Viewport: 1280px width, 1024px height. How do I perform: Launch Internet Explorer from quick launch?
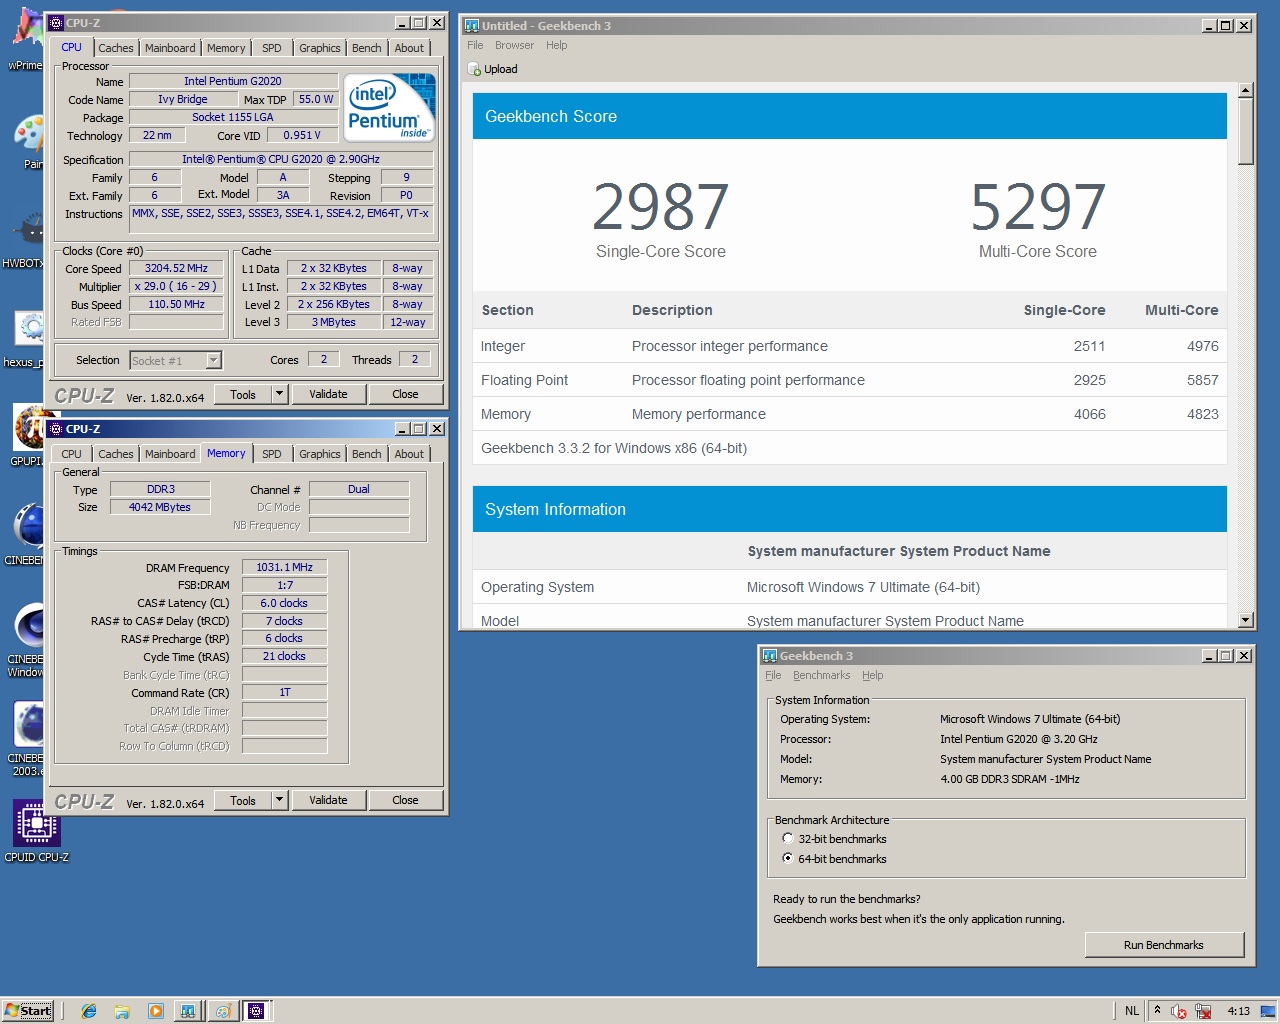pyautogui.click(x=89, y=1011)
